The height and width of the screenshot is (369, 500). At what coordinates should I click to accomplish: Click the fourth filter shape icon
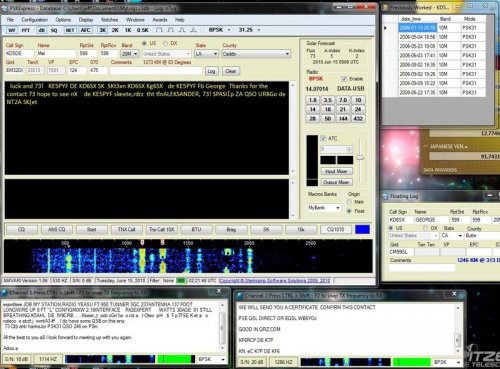click(x=193, y=30)
